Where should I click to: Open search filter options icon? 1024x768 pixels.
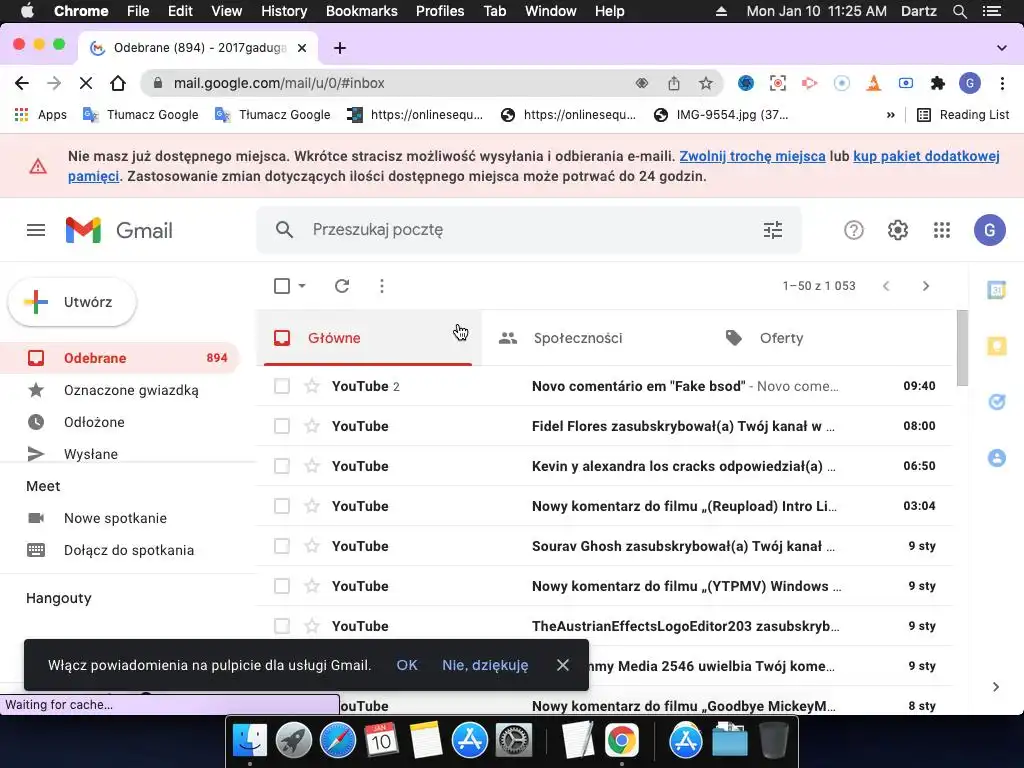tap(773, 230)
